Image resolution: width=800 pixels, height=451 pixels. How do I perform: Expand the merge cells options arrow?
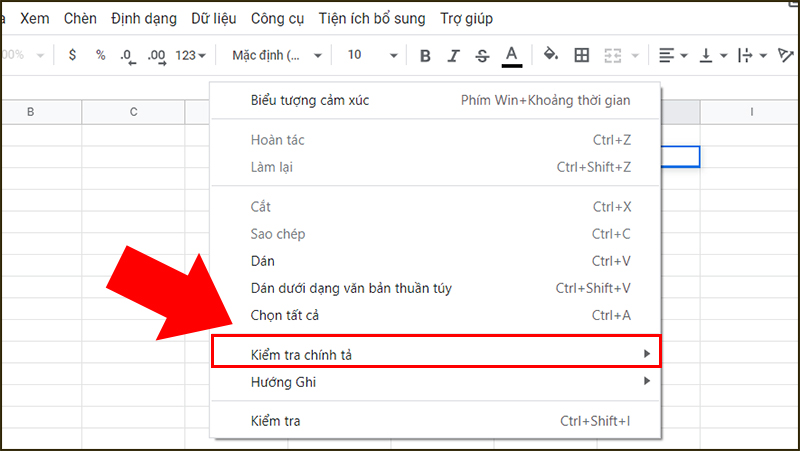click(x=635, y=56)
